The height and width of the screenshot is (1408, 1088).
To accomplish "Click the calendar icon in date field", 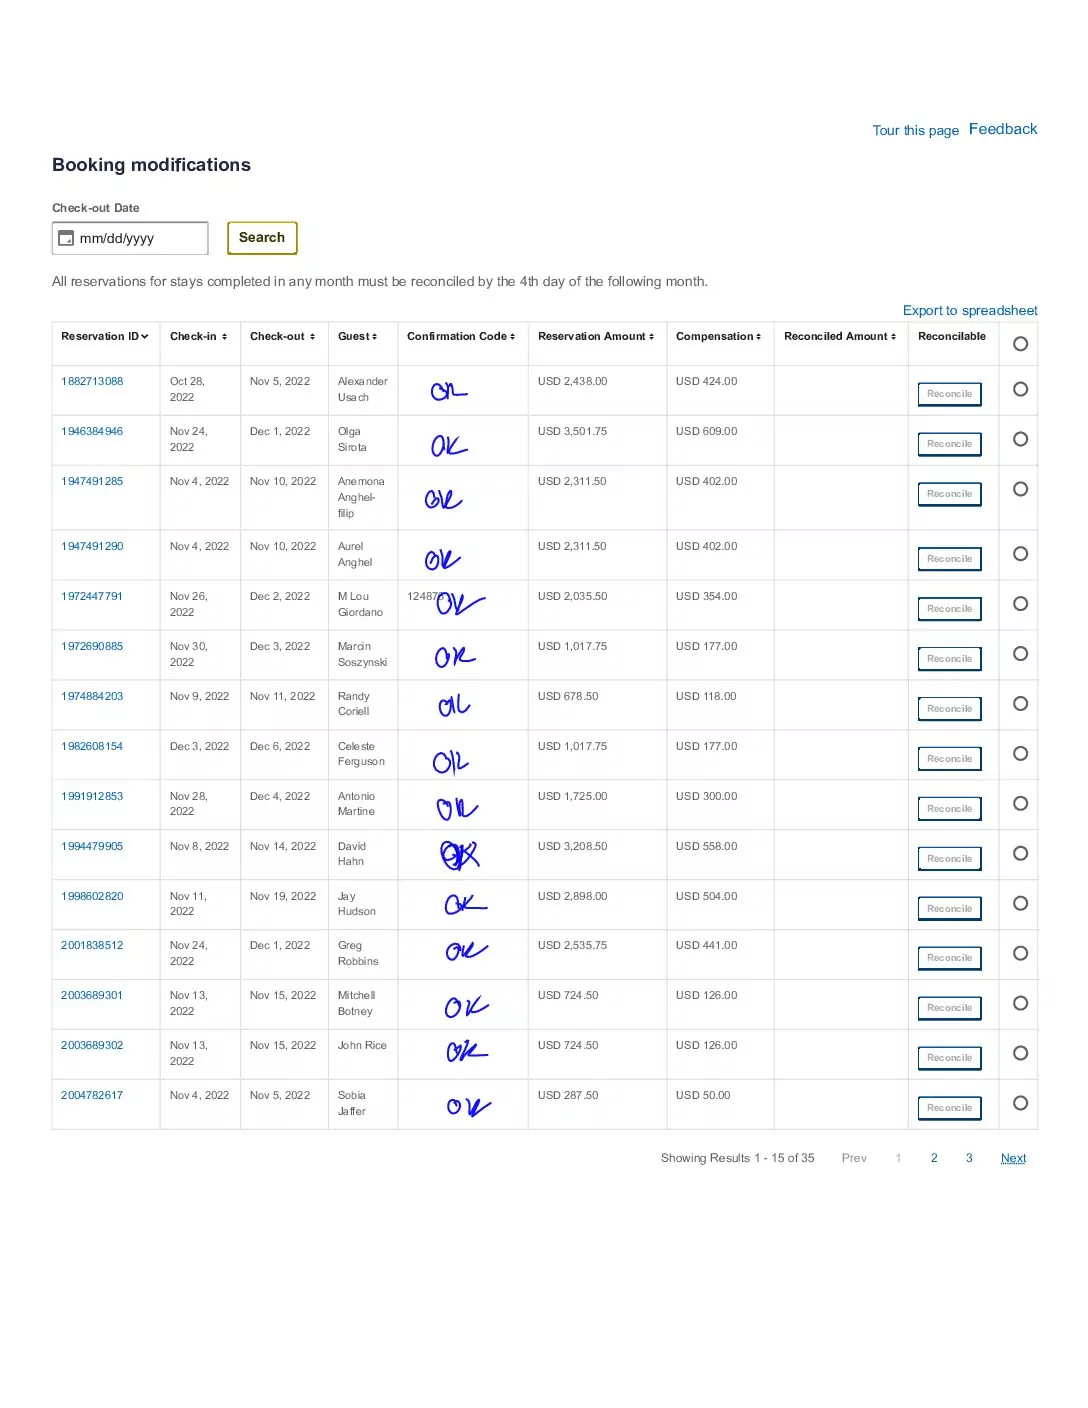I will click(x=66, y=238).
